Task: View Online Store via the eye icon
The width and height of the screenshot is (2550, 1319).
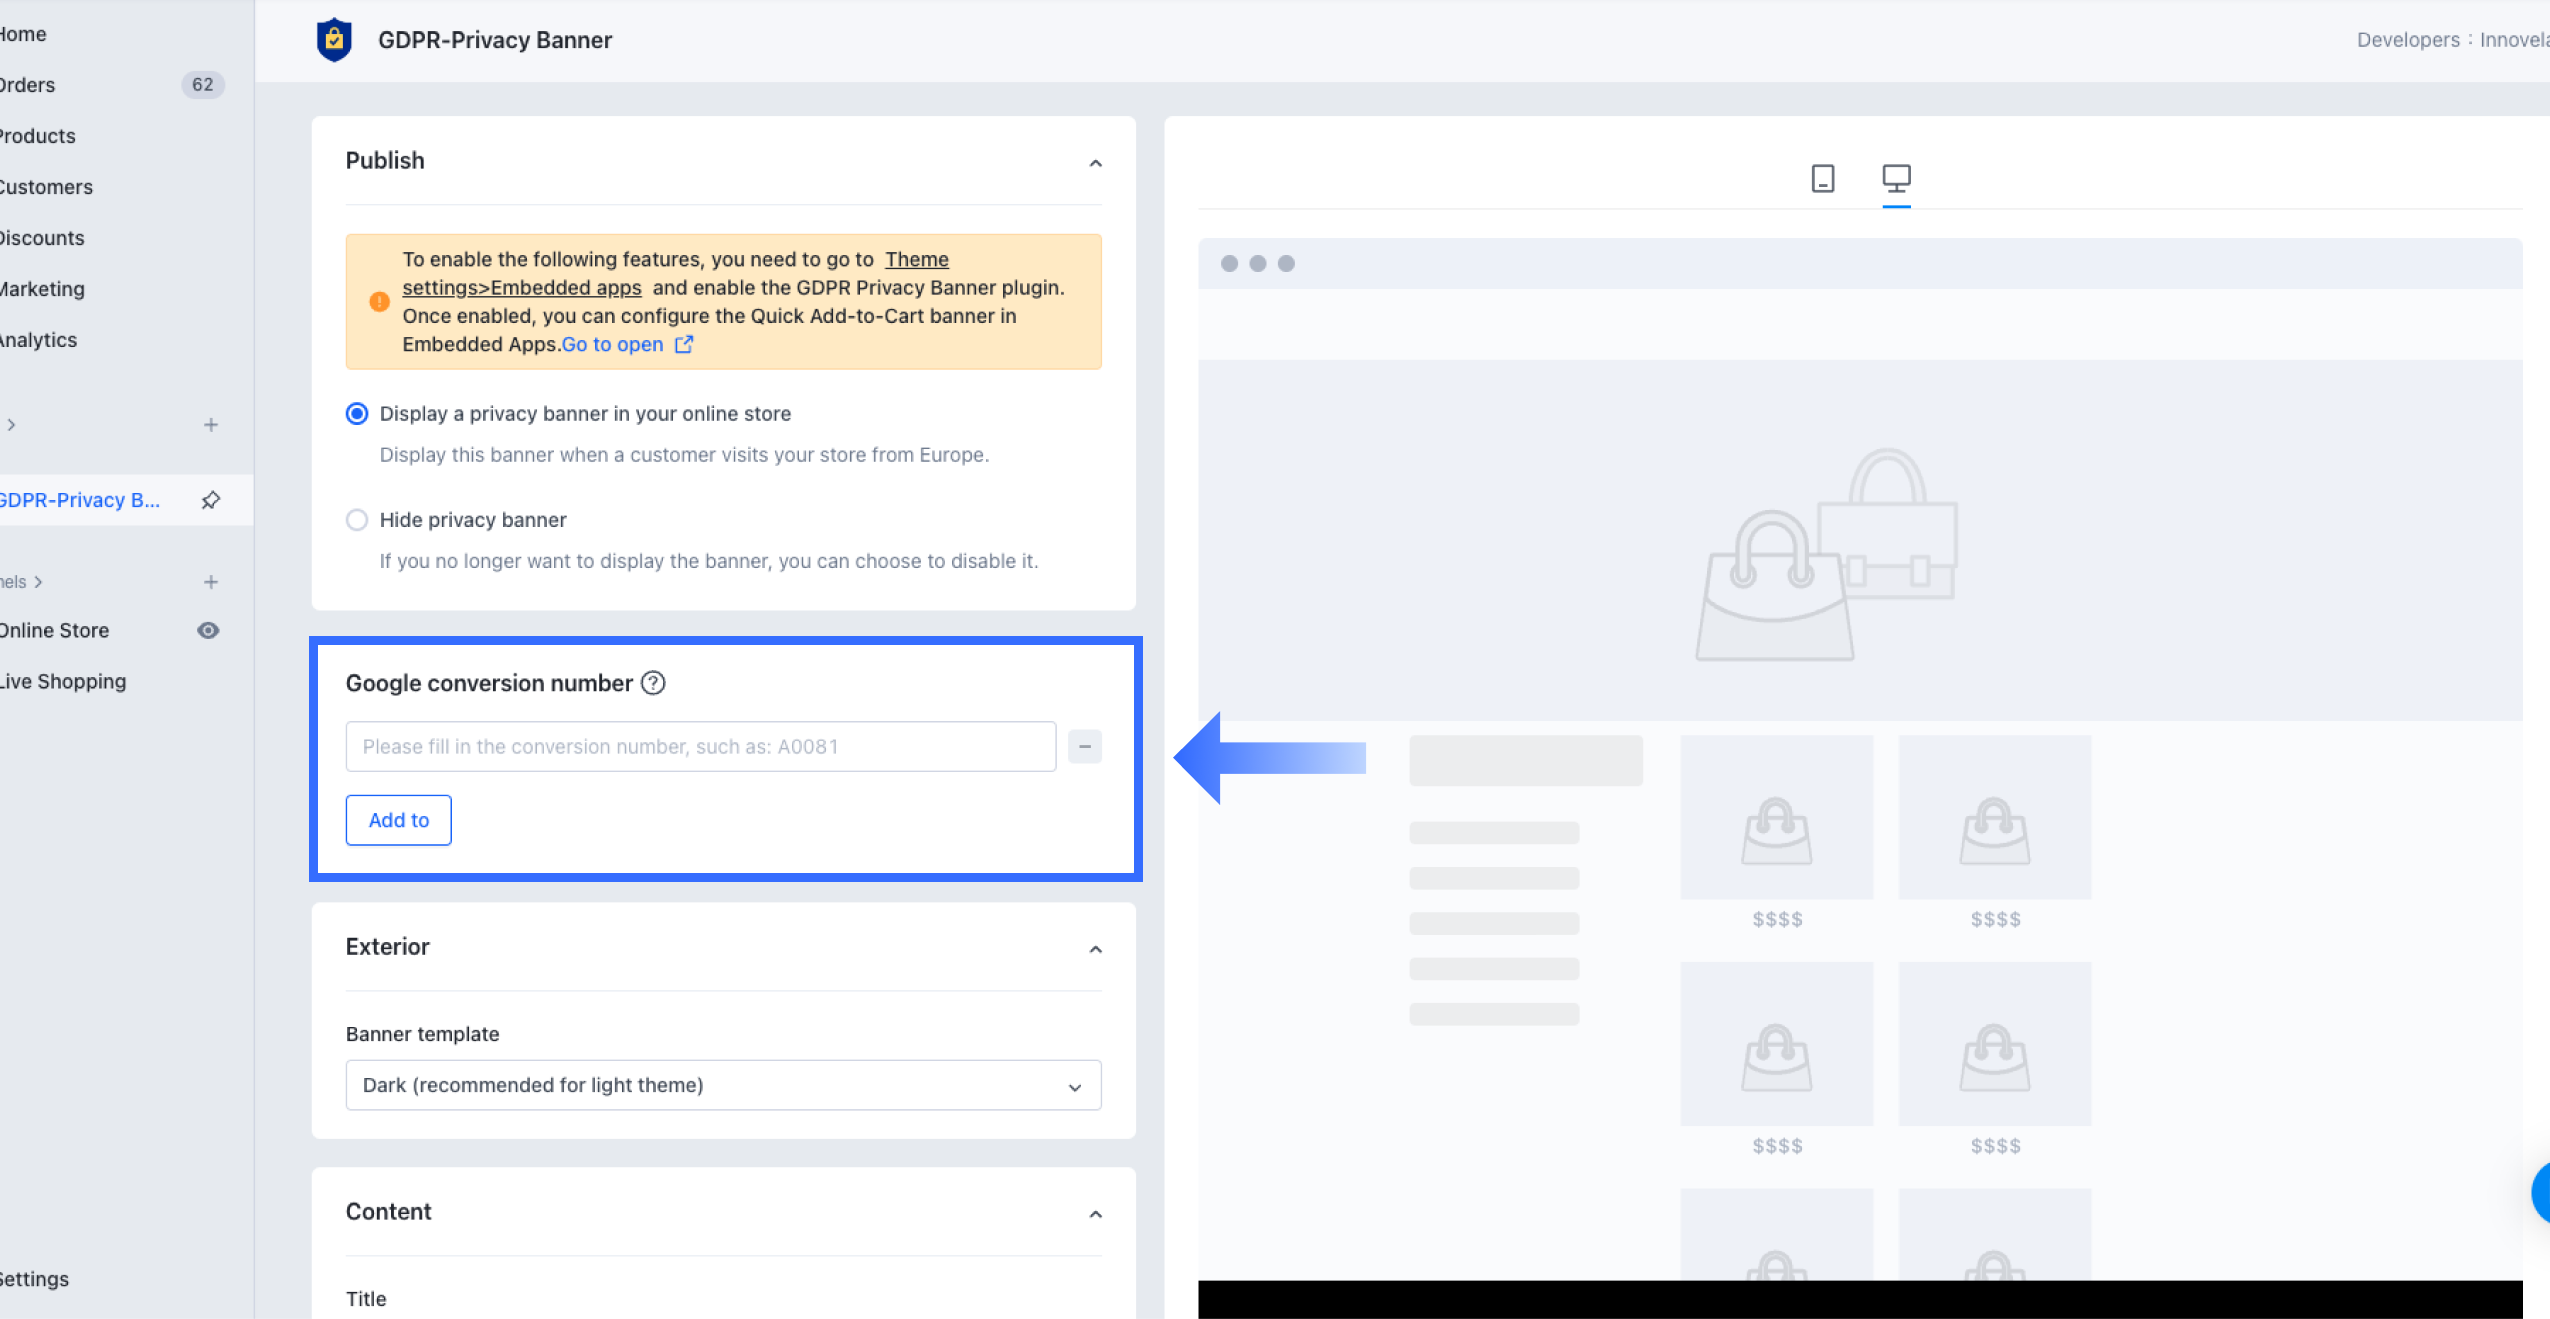Action: coord(208,631)
